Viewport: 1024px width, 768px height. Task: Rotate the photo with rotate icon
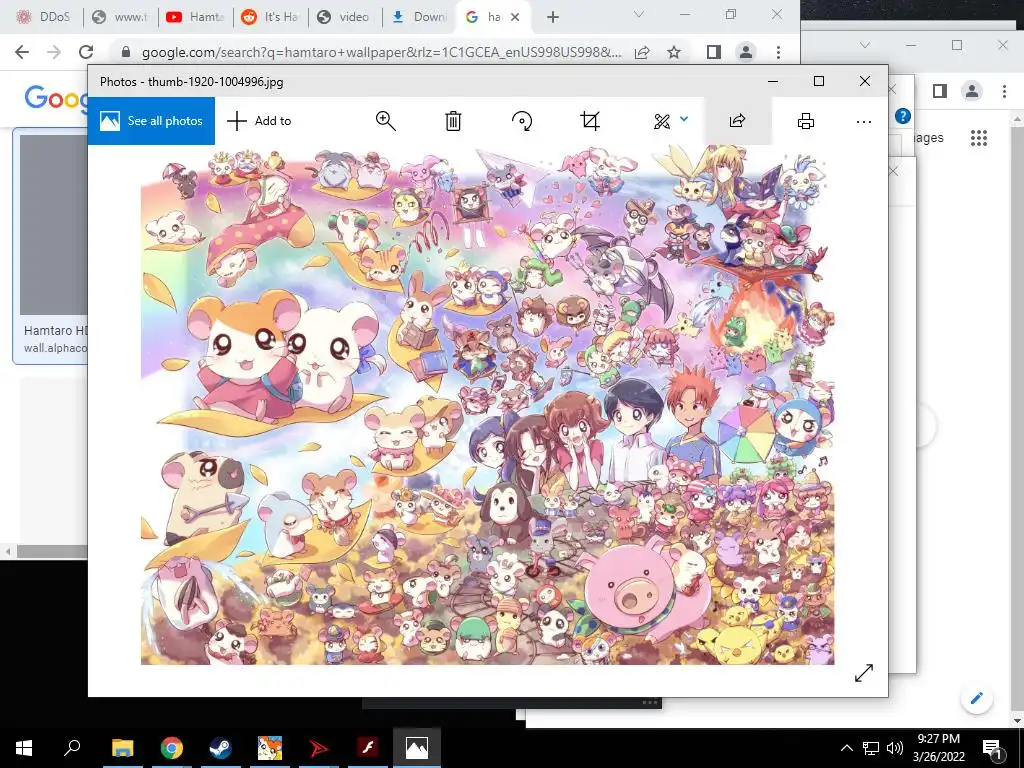tap(522, 121)
